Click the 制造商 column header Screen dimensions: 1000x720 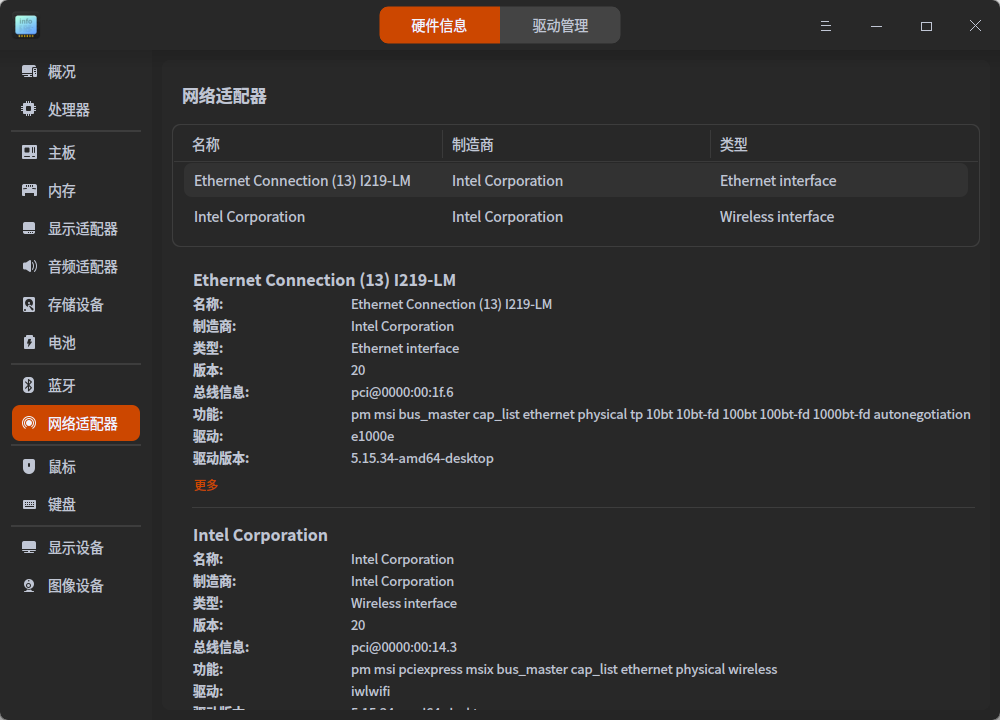[x=473, y=145]
